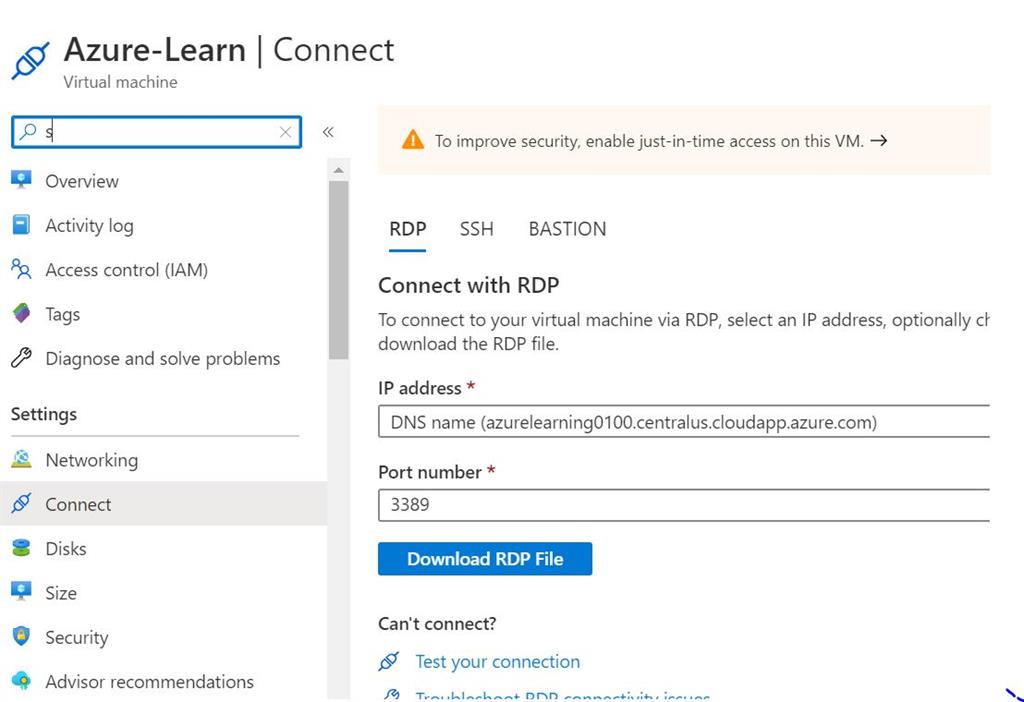This screenshot has height=702, width=1024.
Task: Select Test your connection
Action: (x=497, y=661)
